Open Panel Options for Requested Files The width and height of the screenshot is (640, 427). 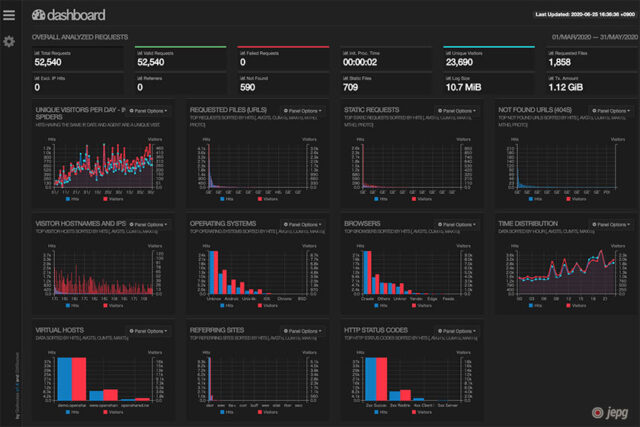tap(300, 111)
